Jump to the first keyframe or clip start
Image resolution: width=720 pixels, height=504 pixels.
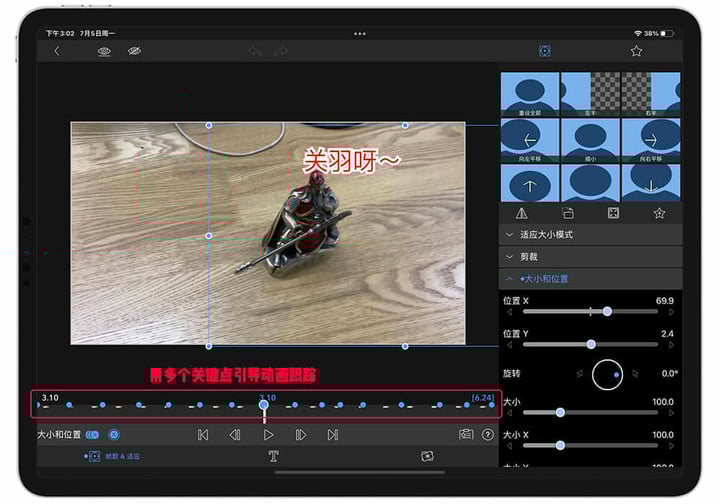coord(202,435)
